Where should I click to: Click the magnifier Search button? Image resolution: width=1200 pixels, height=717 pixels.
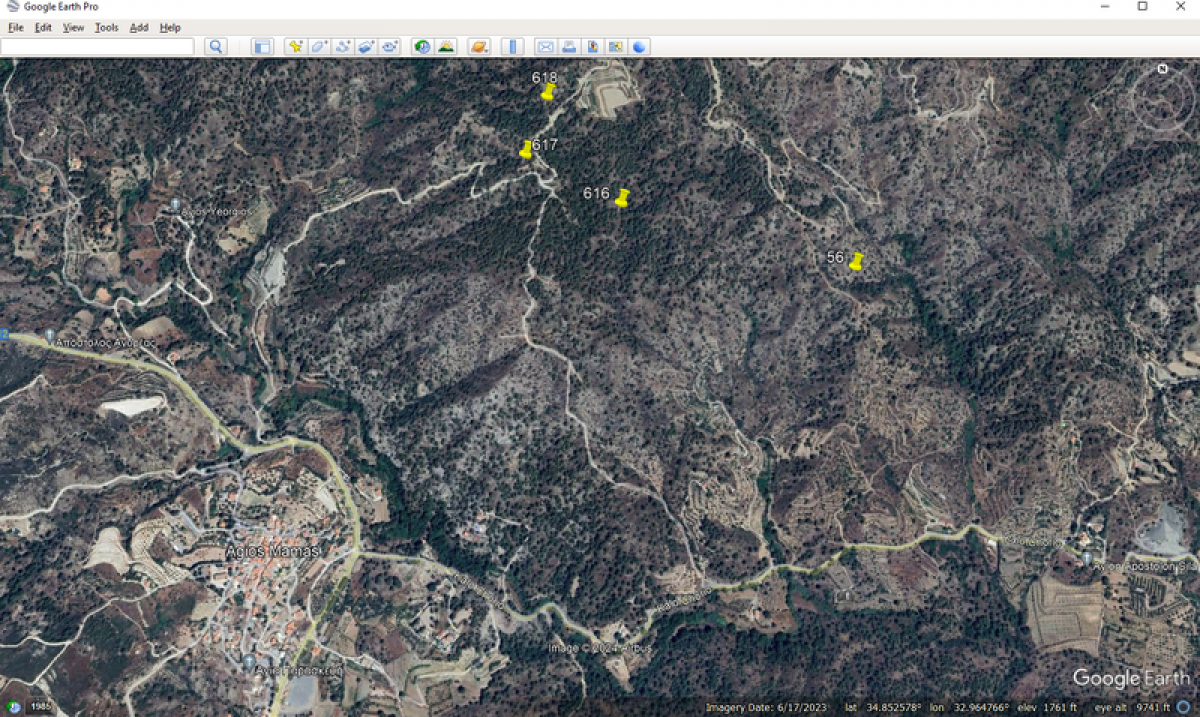[x=216, y=46]
